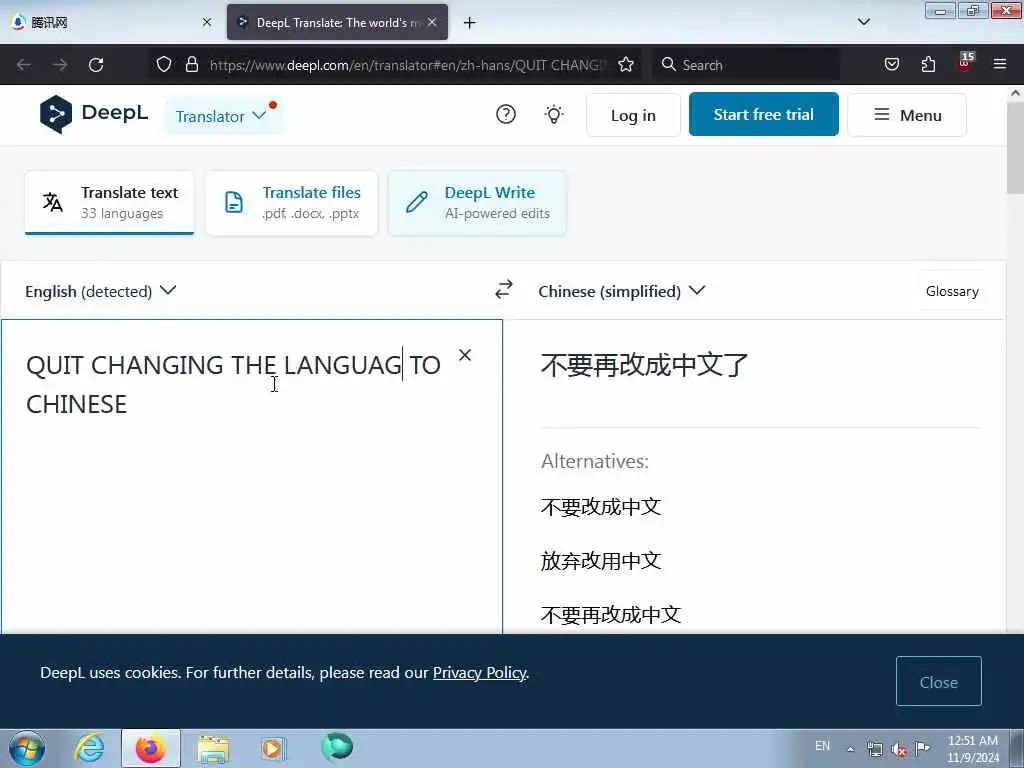
Task: Close the DeepL Translate tab
Action: [x=432, y=22]
